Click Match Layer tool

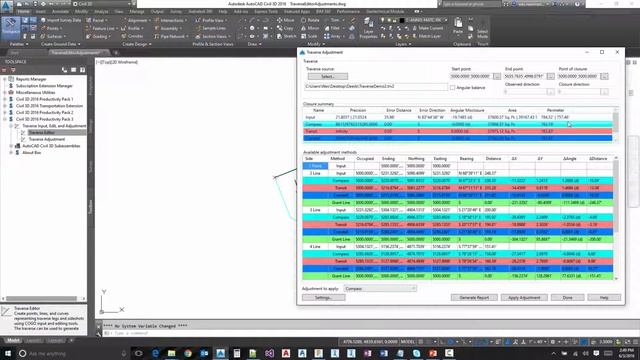point(427,36)
